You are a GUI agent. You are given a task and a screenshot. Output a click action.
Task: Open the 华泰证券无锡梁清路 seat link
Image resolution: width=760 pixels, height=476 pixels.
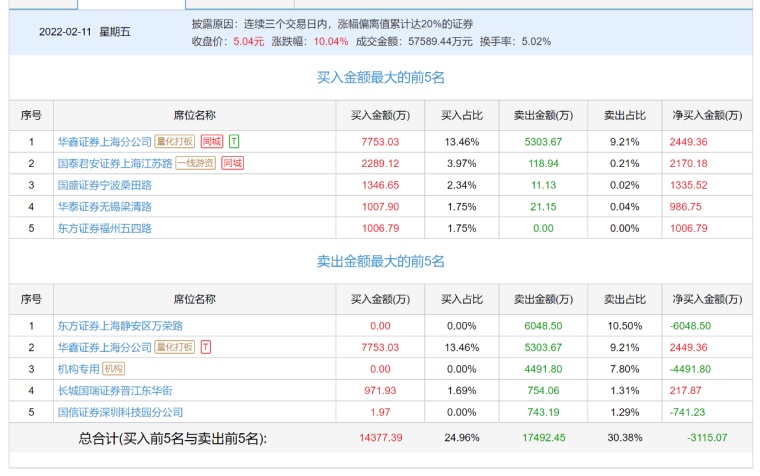[104, 207]
